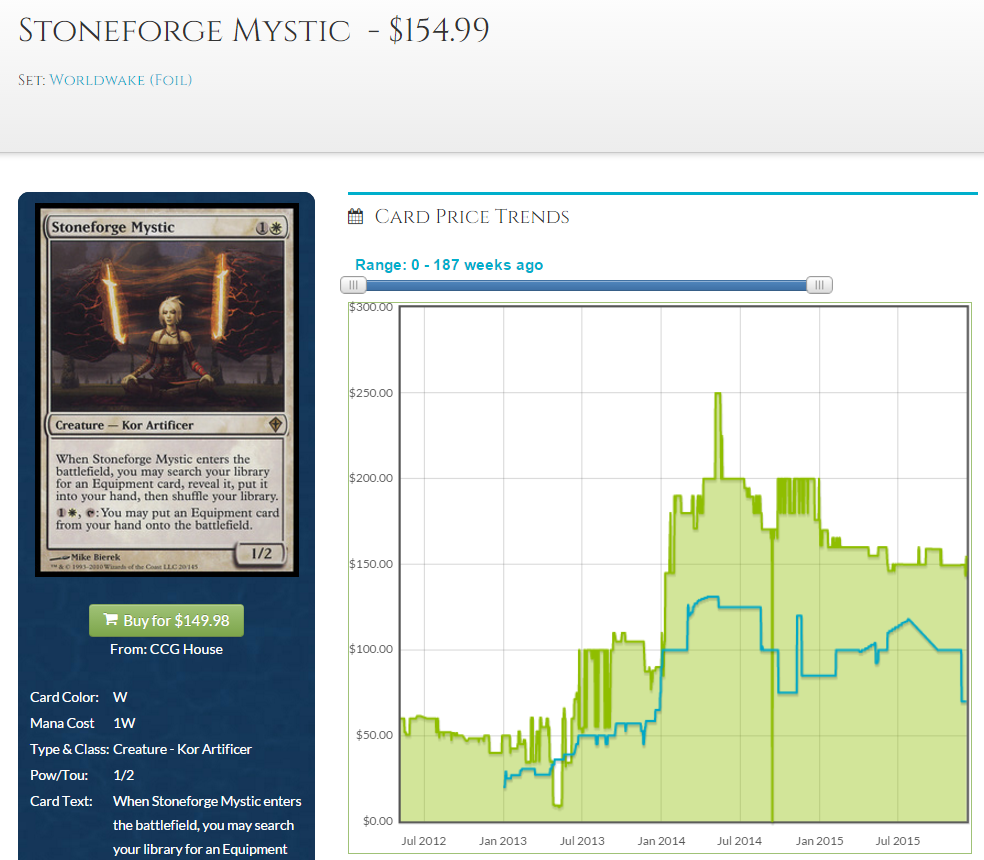Click the shopping cart icon on Buy button

click(x=110, y=620)
